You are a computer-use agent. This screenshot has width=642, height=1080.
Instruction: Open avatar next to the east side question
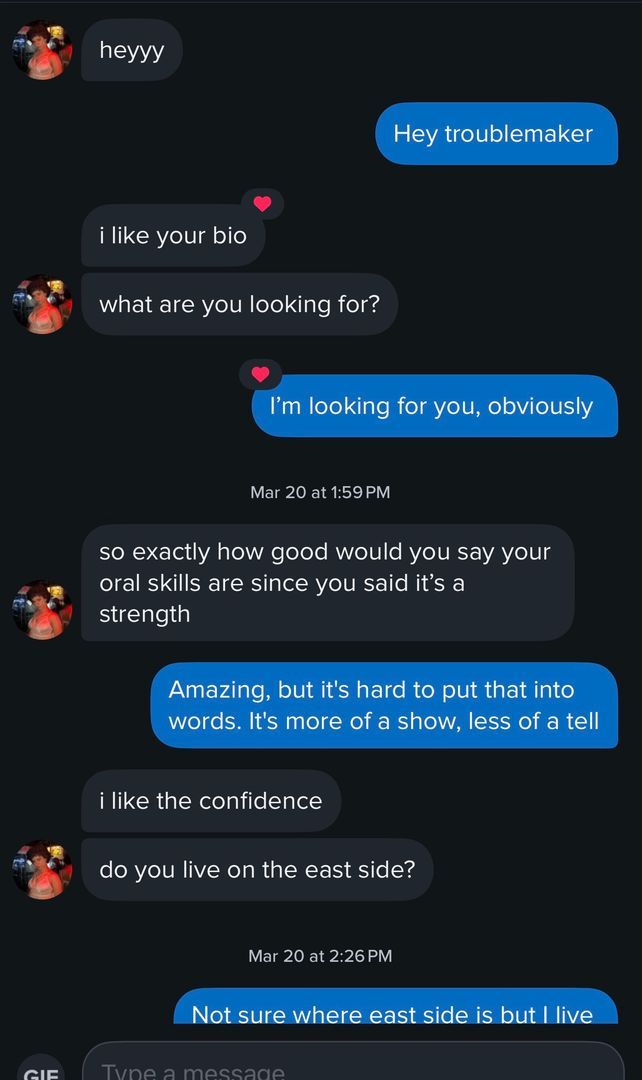pyautogui.click(x=41, y=869)
